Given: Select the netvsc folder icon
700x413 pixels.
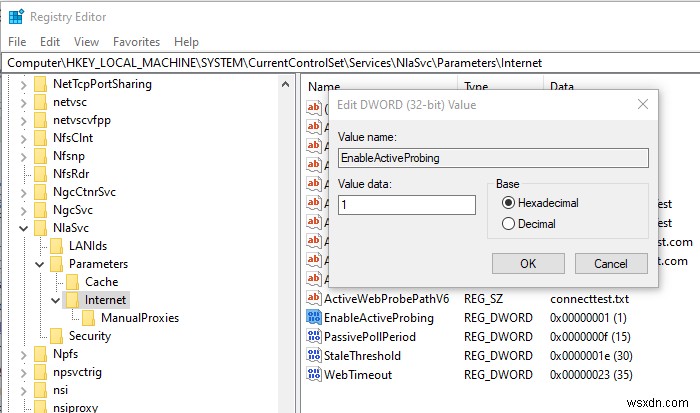Looking at the screenshot, I should point(40,102).
